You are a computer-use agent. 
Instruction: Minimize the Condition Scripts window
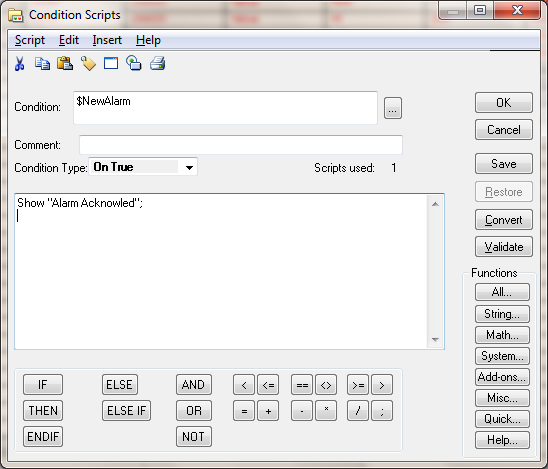click(453, 10)
